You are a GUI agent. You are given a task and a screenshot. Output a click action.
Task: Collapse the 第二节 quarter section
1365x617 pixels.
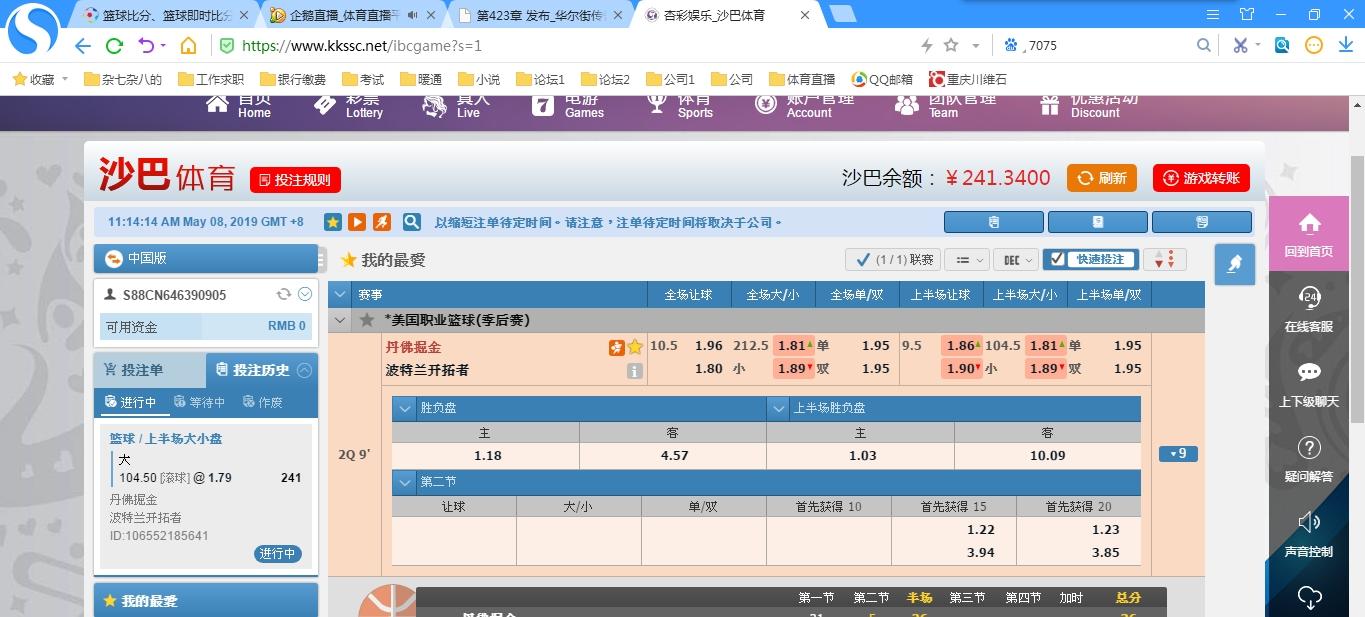404,482
